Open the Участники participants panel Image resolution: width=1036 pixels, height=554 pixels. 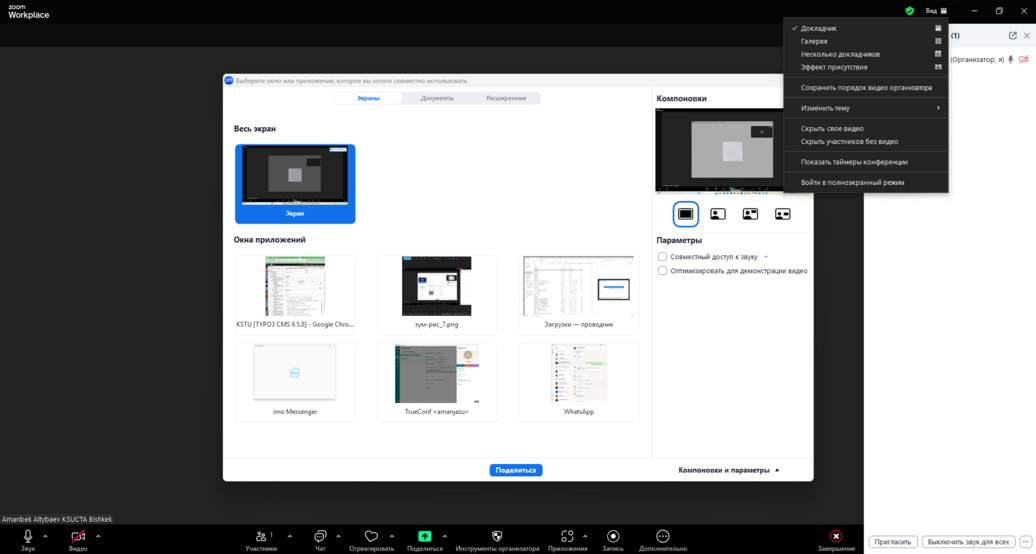click(x=261, y=537)
